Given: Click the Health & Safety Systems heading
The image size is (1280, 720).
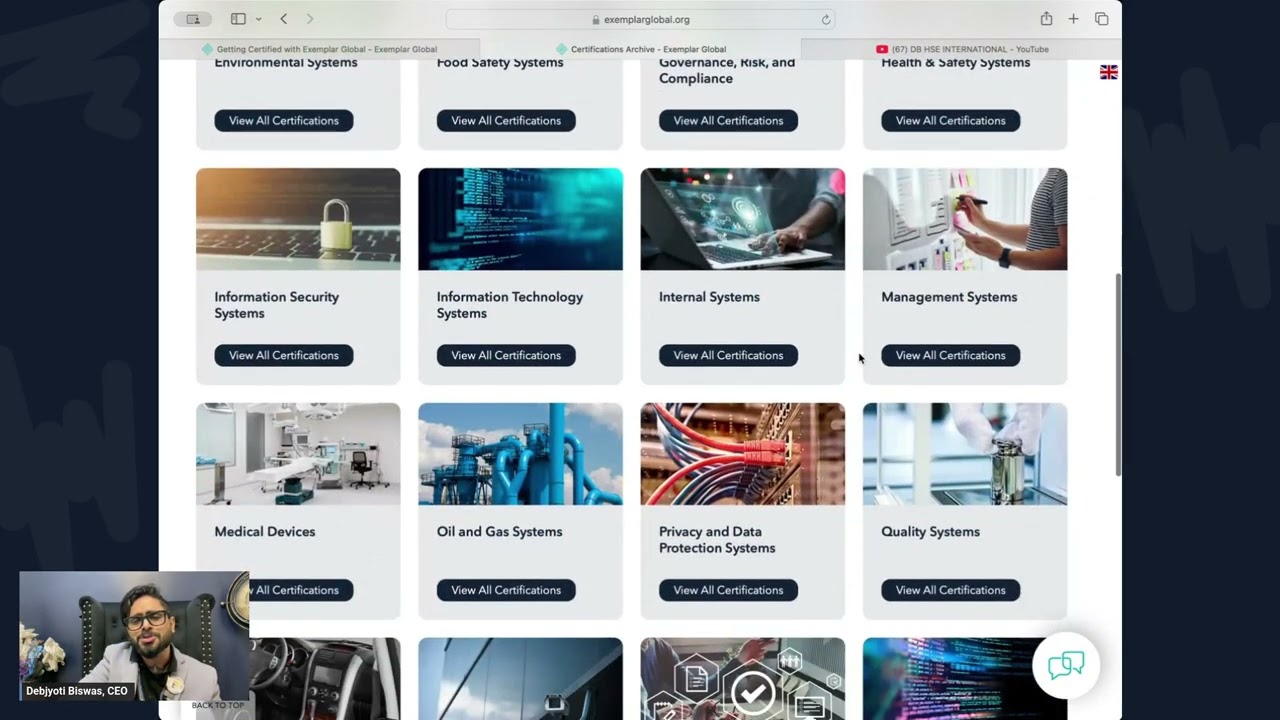Looking at the screenshot, I should tap(955, 62).
